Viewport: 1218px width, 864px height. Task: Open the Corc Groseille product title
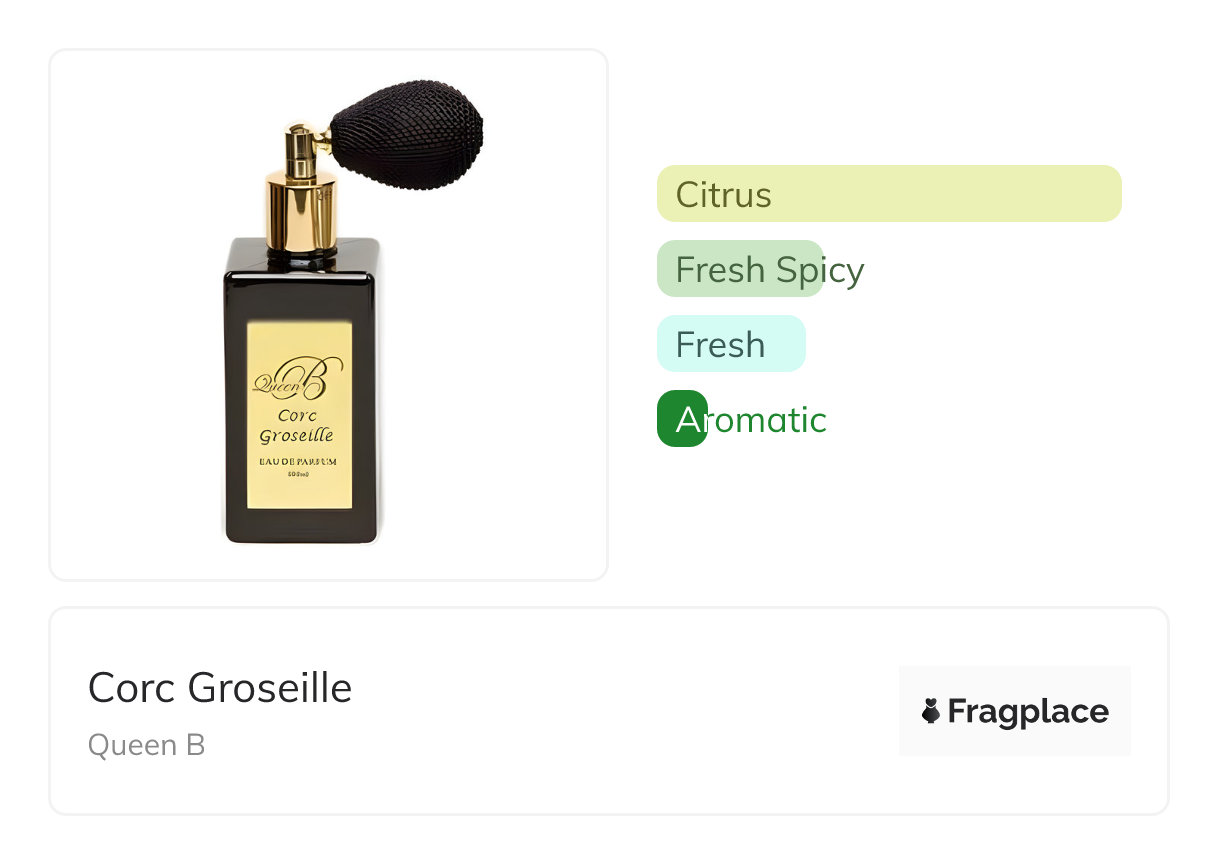click(x=220, y=688)
